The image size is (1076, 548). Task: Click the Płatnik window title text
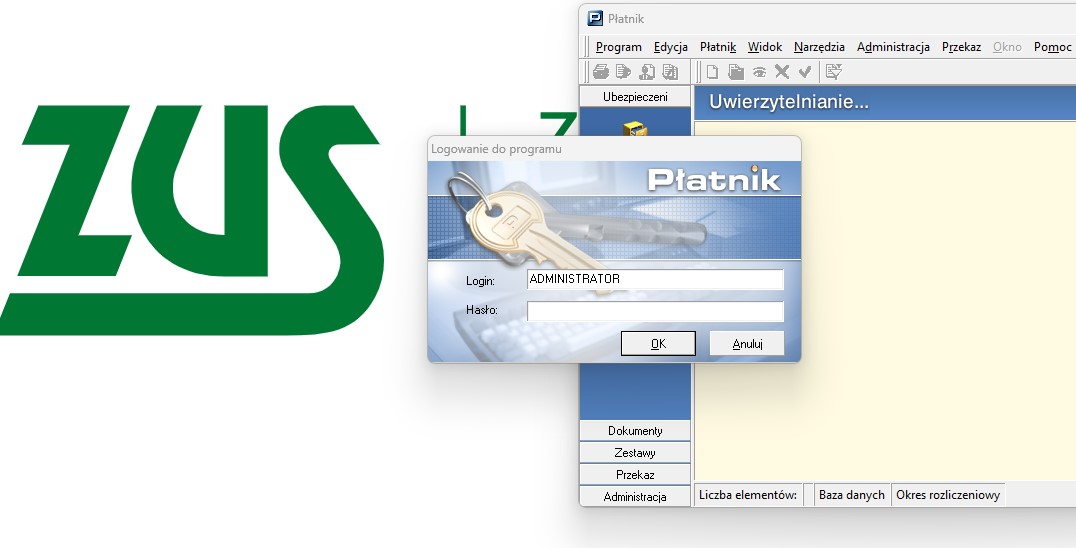[626, 19]
